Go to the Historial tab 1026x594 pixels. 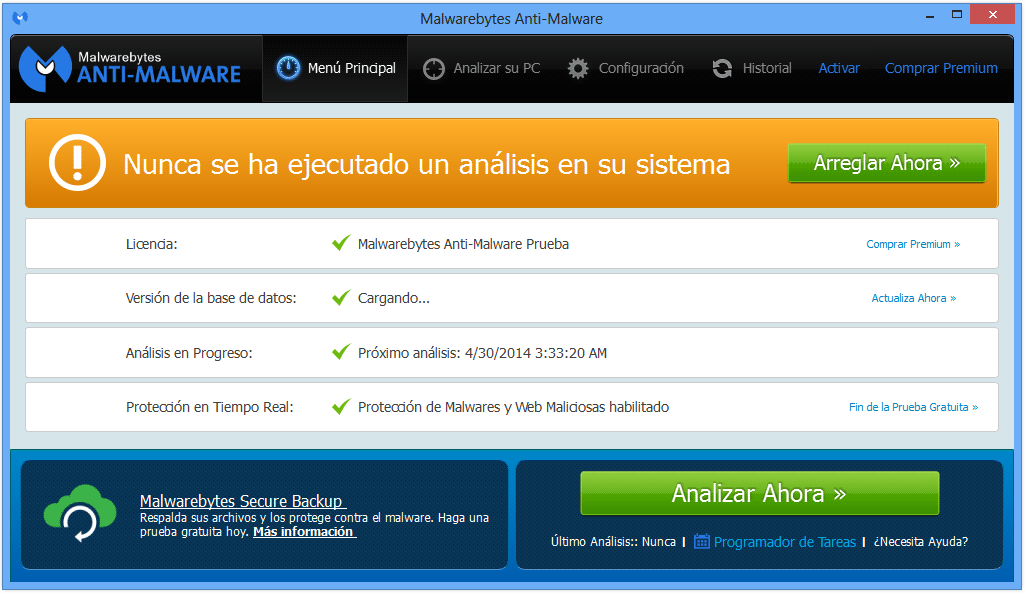click(x=752, y=68)
